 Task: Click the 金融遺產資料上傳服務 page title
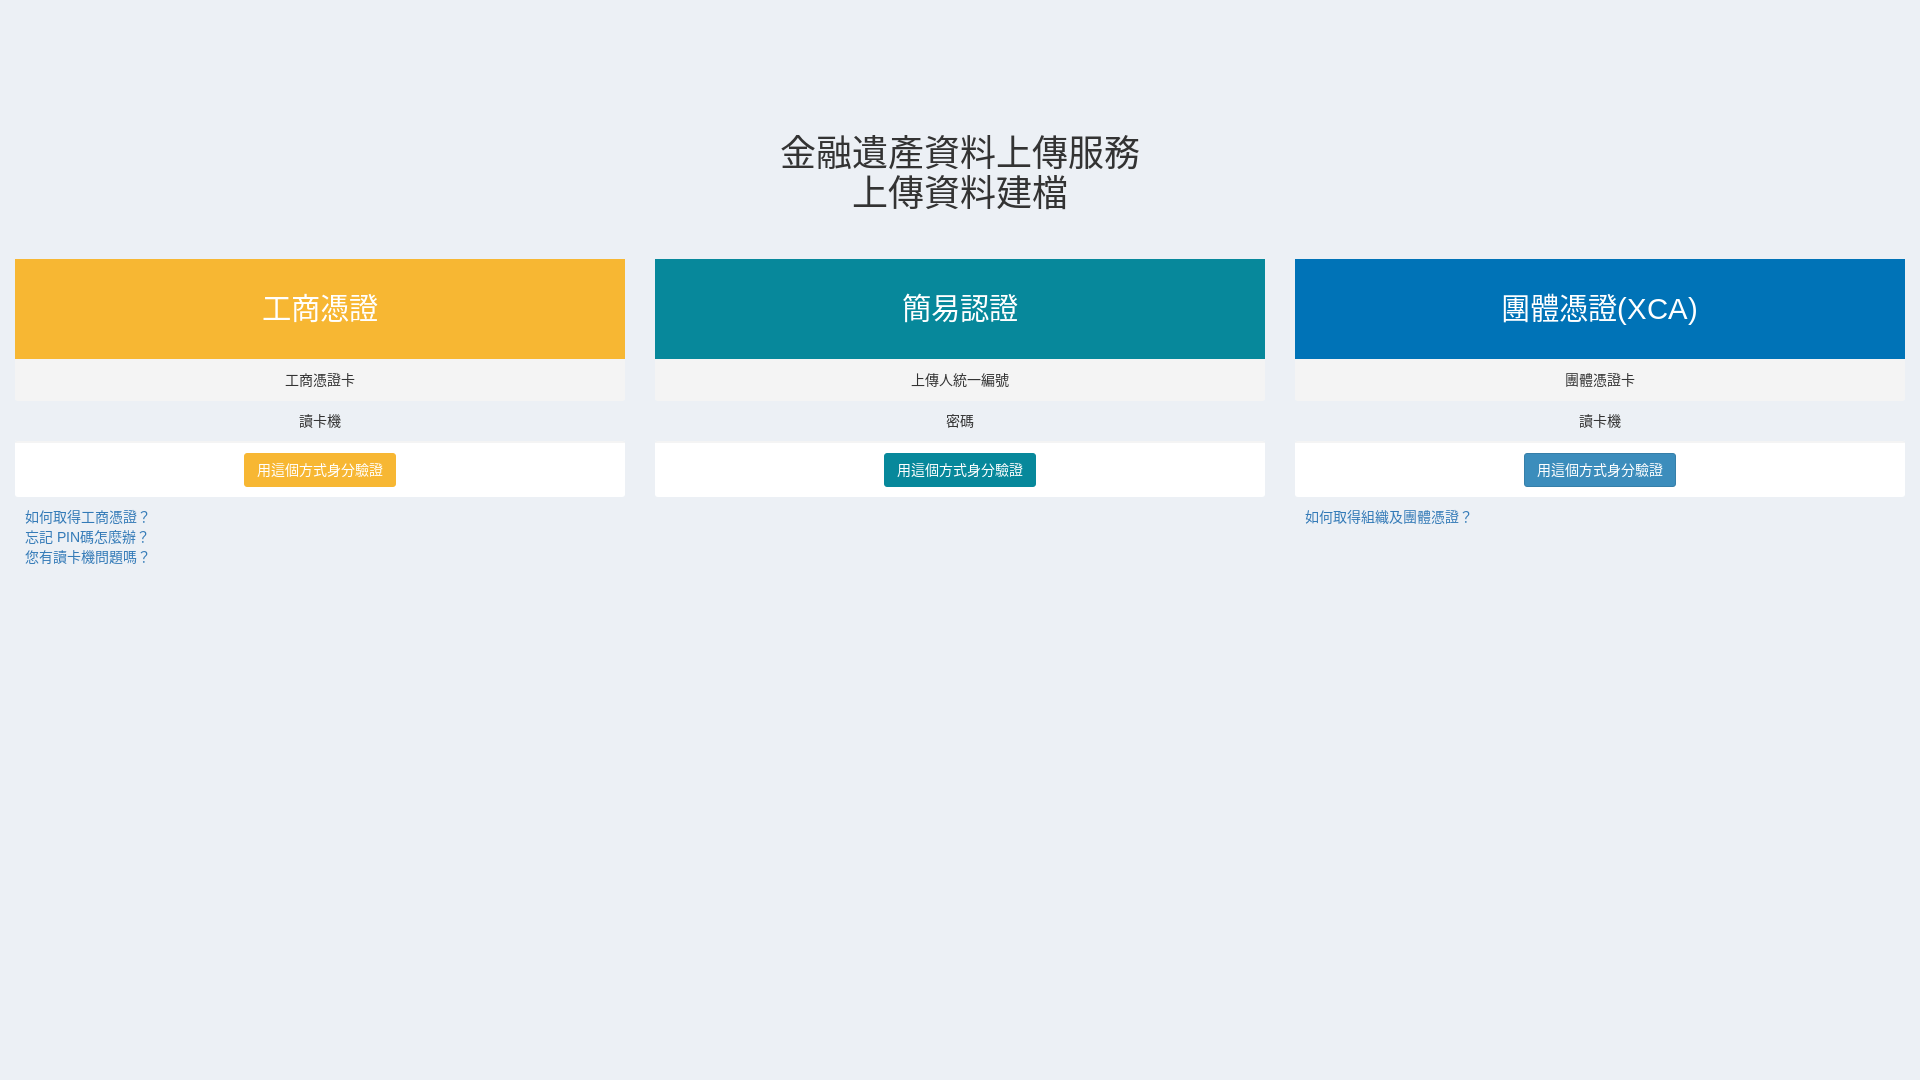pyautogui.click(x=960, y=153)
